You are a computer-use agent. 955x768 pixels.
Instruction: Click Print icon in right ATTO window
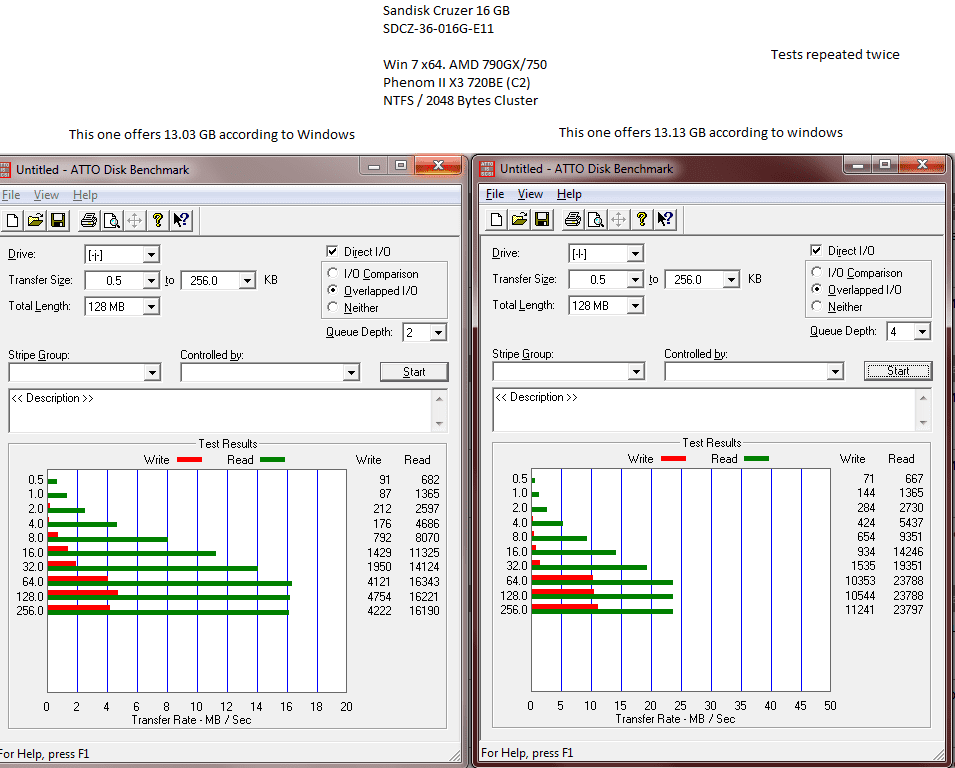coord(573,219)
